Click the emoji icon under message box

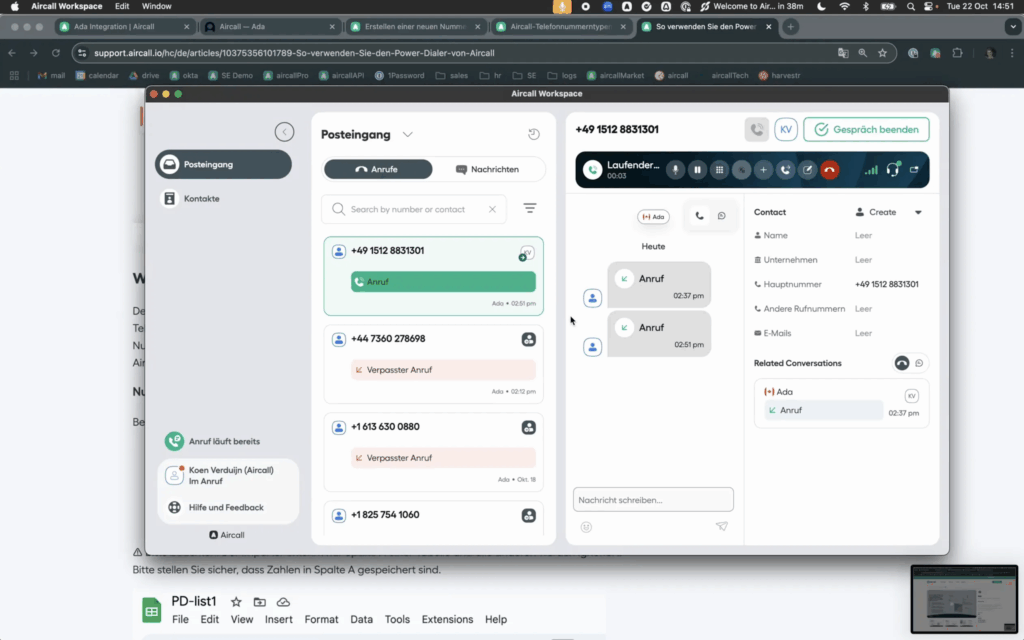[586, 527]
